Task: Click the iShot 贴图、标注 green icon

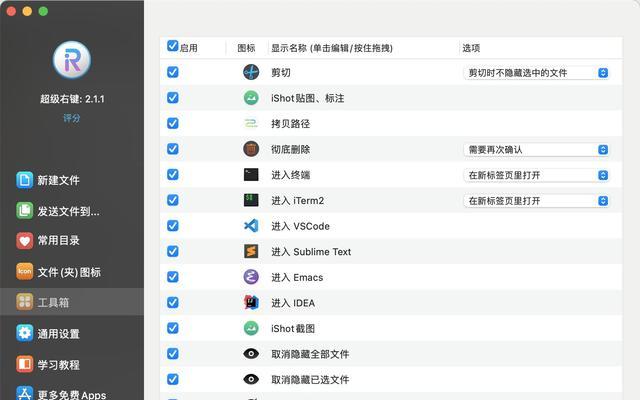Action: [251, 98]
